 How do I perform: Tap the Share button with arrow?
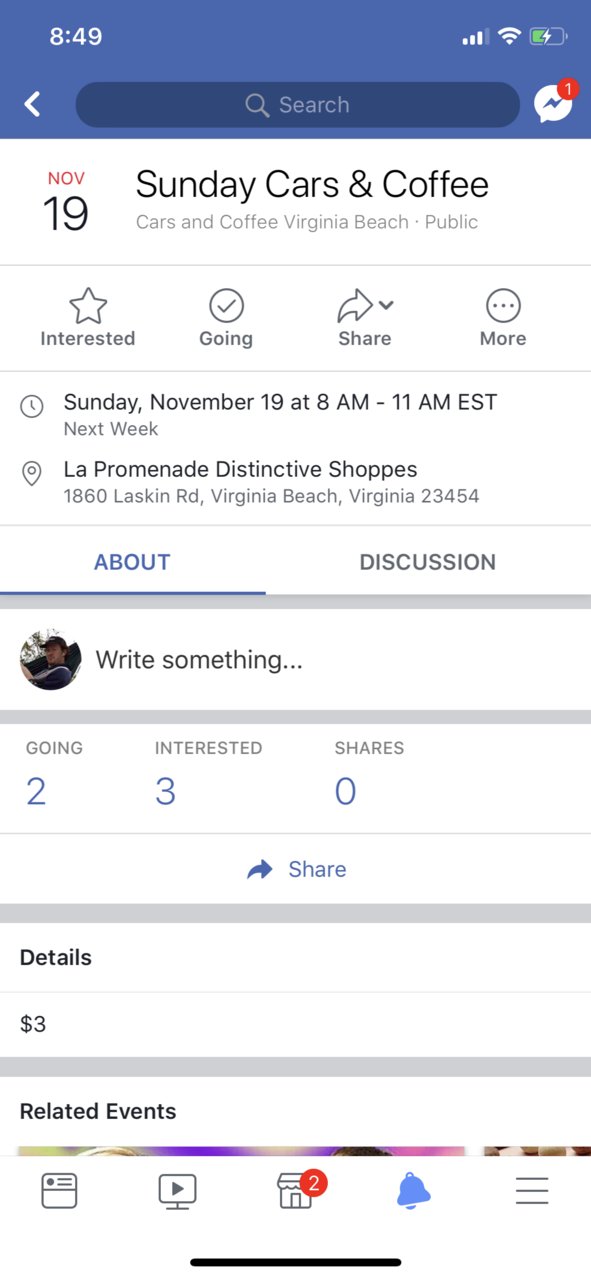296,869
